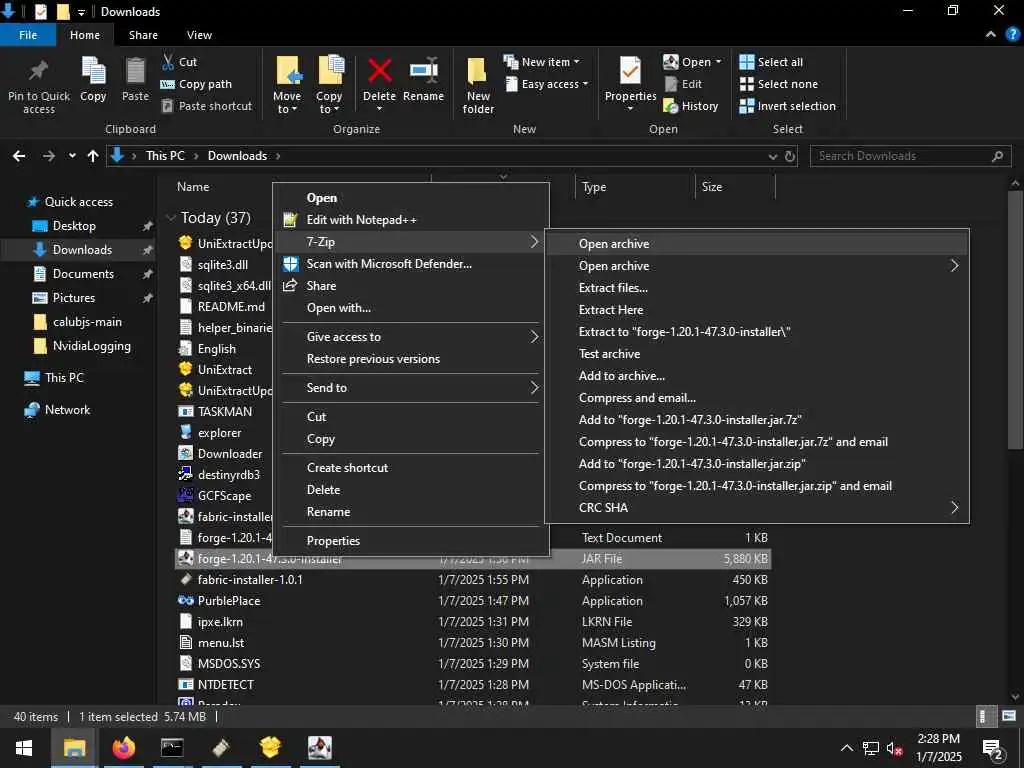Click the red Delete icon in ribbon
The image size is (1024, 768).
[379, 70]
